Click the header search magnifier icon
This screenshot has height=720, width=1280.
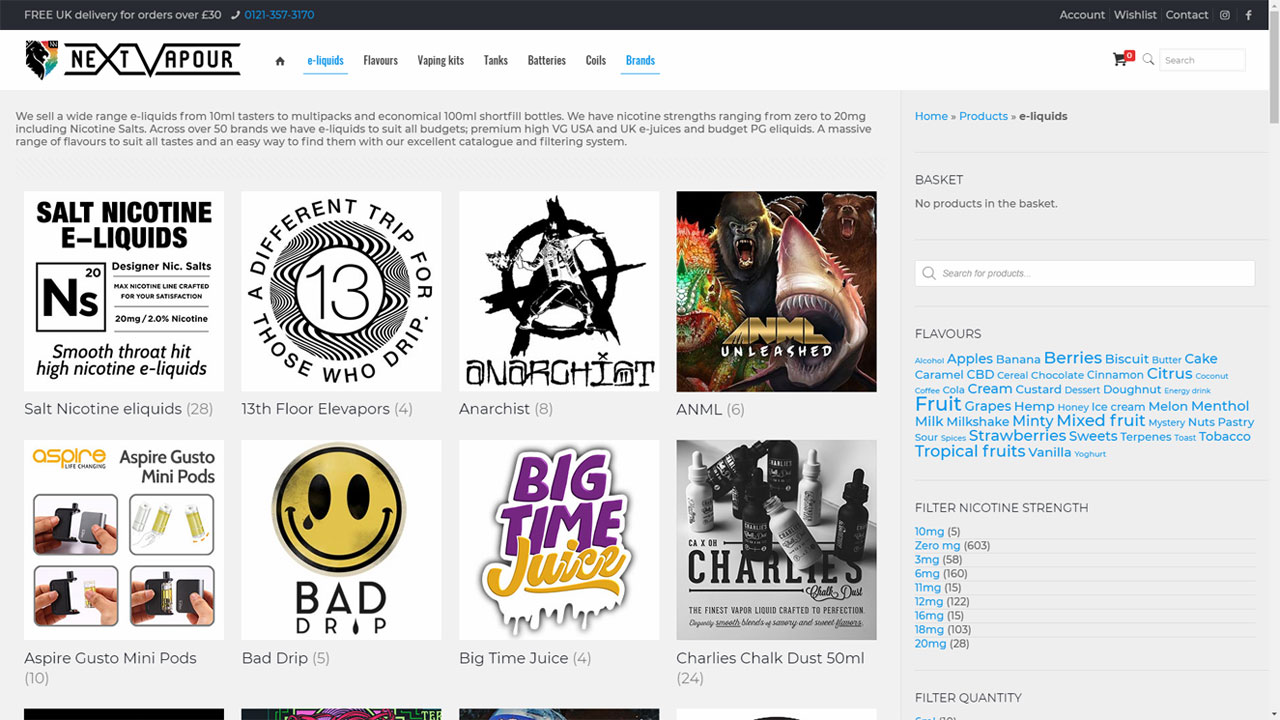click(1148, 59)
